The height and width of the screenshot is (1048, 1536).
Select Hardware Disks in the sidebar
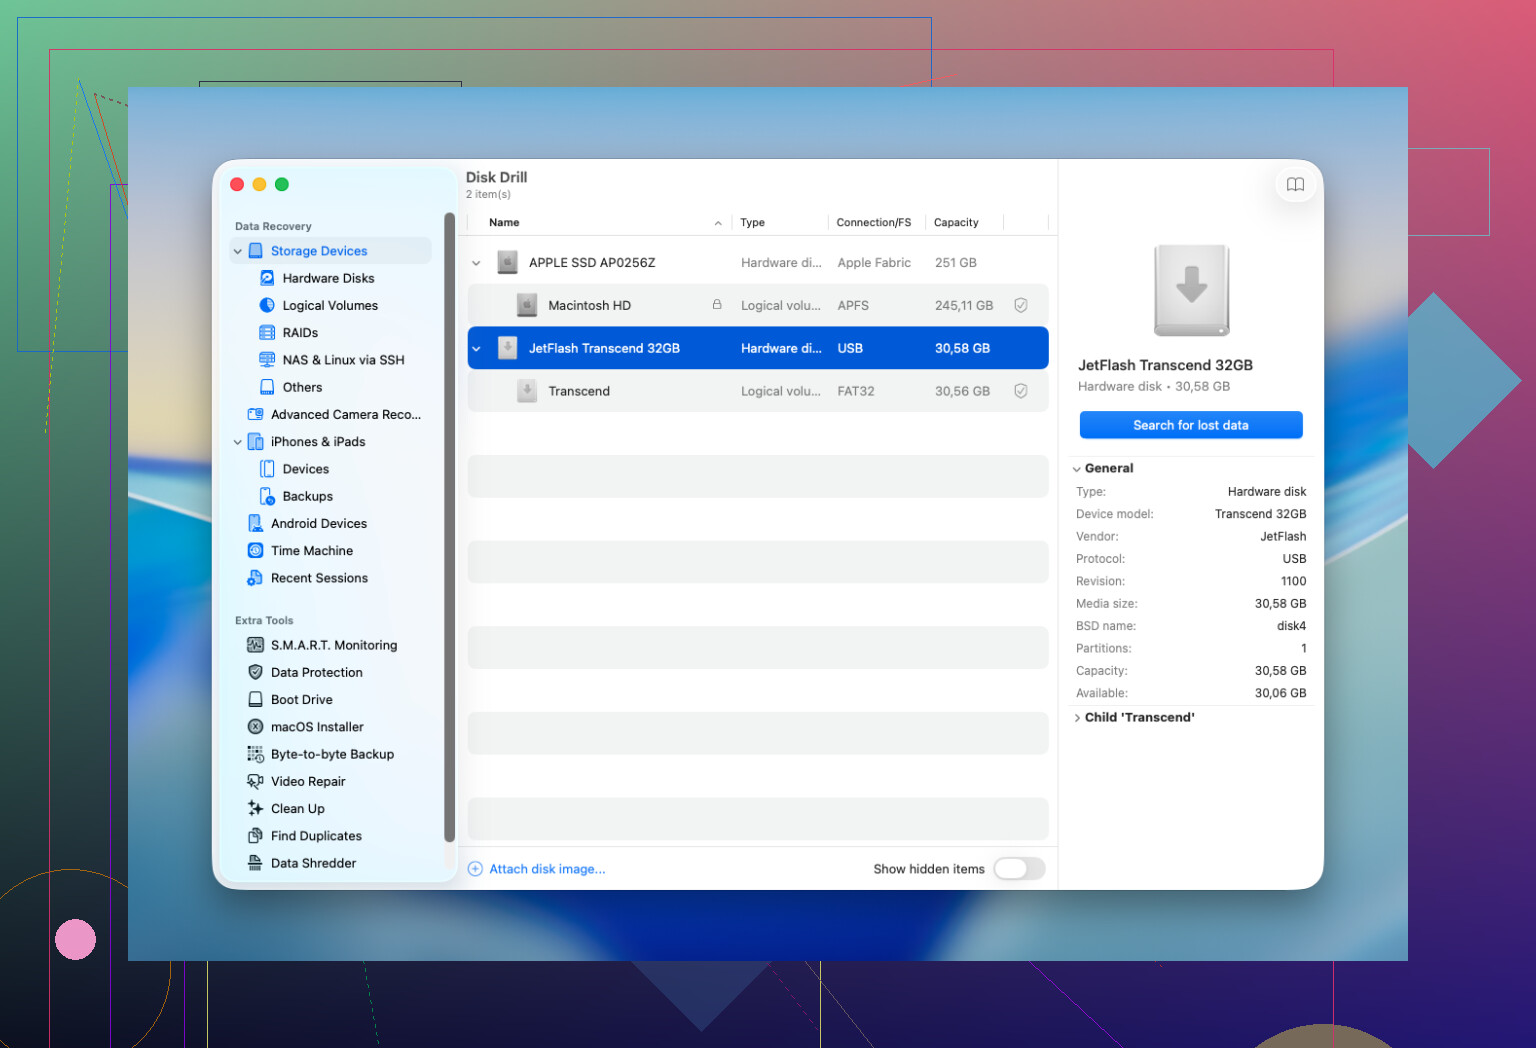tap(328, 278)
